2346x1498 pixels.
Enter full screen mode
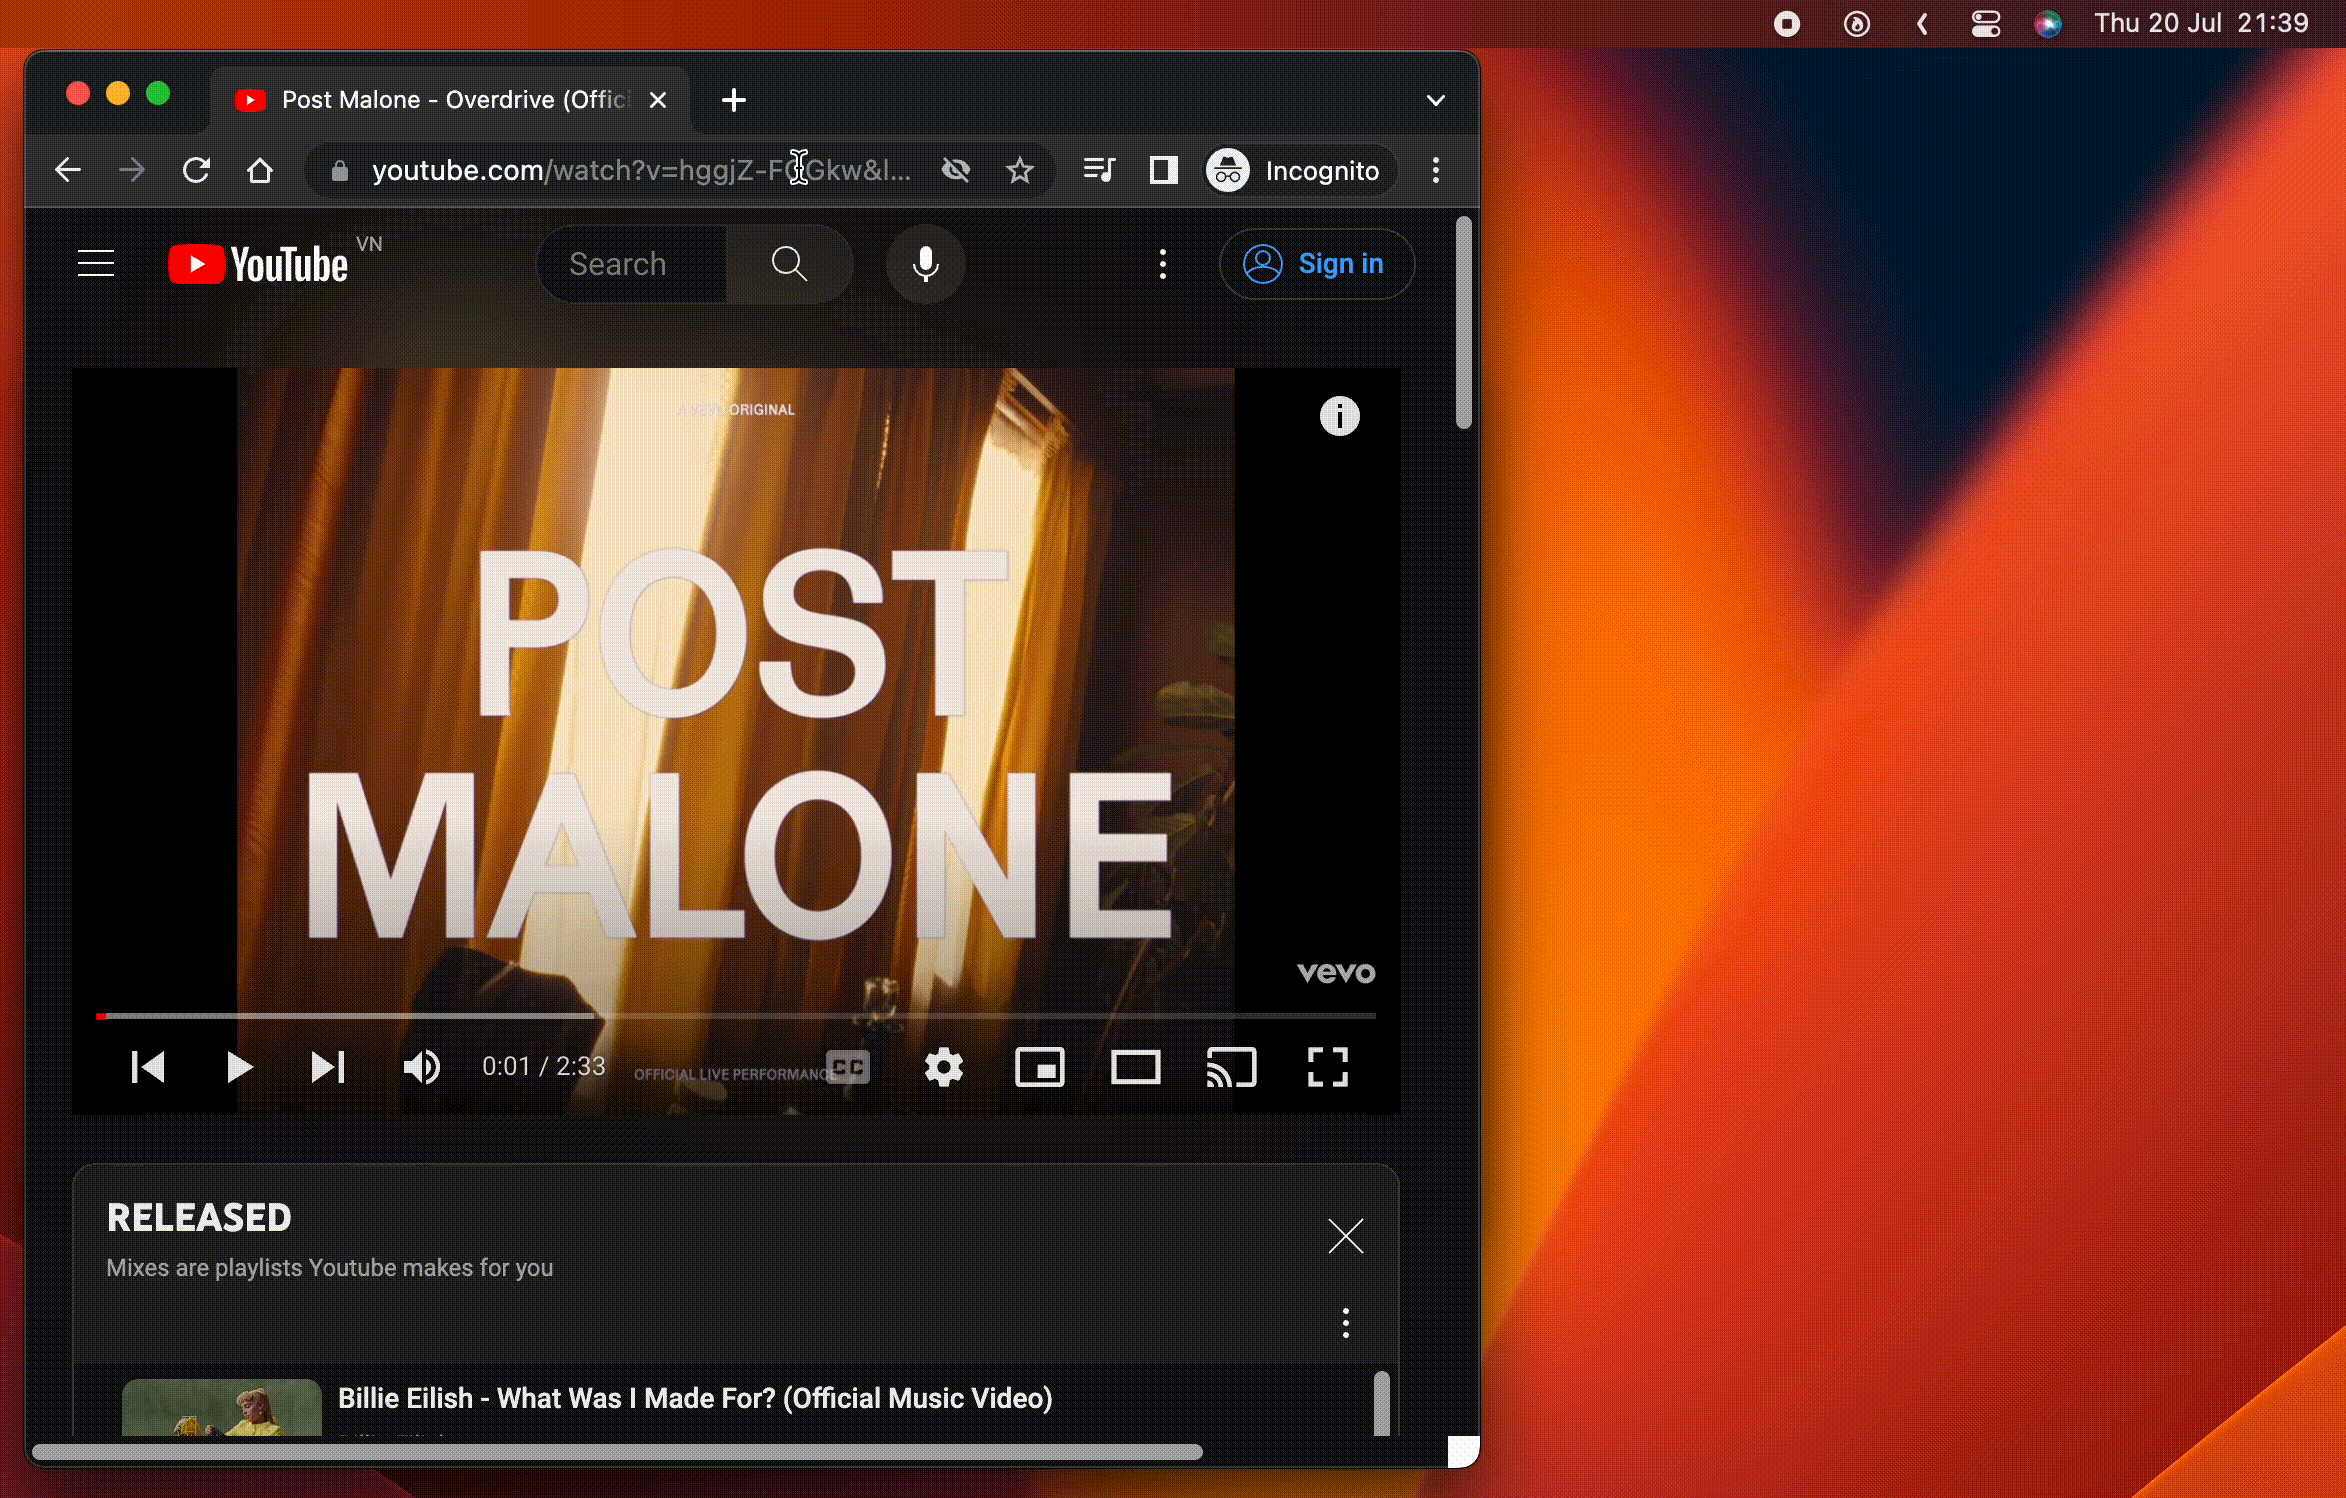1327,1067
